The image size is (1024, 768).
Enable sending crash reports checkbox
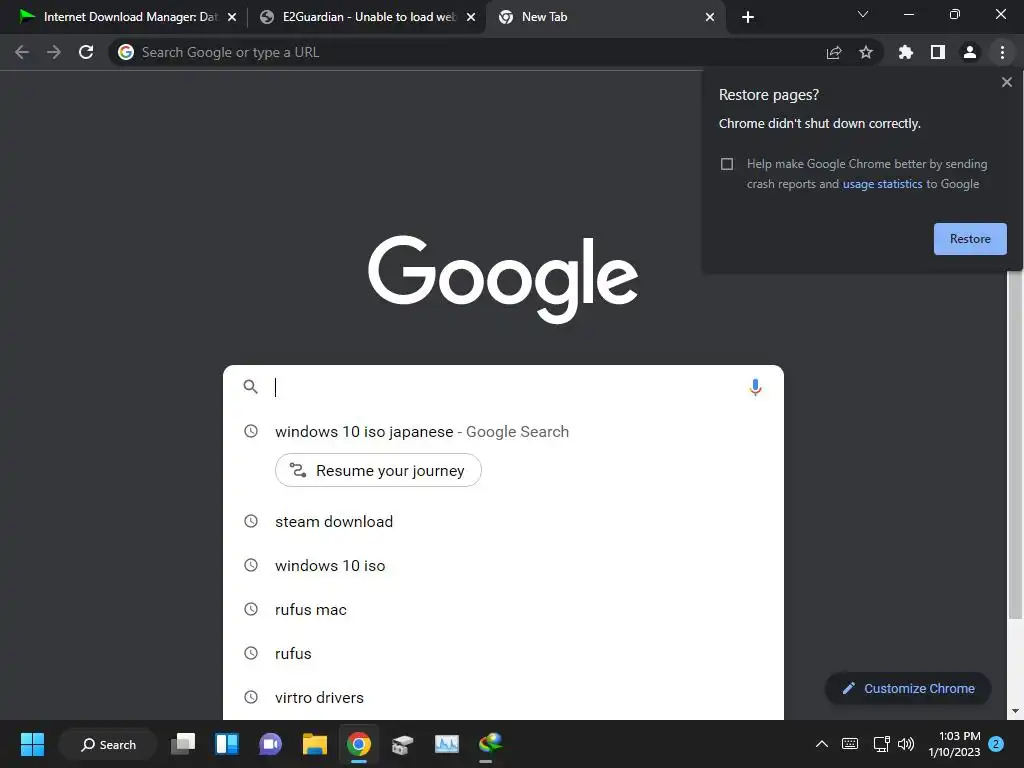coord(727,164)
